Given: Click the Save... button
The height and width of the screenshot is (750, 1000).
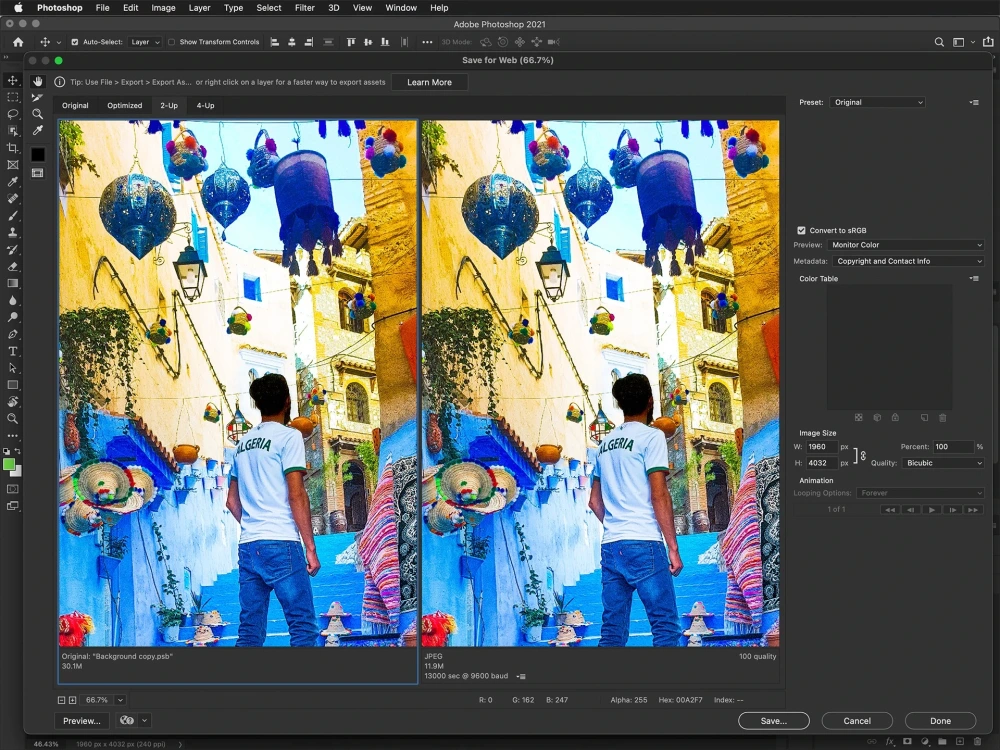Looking at the screenshot, I should [x=774, y=721].
